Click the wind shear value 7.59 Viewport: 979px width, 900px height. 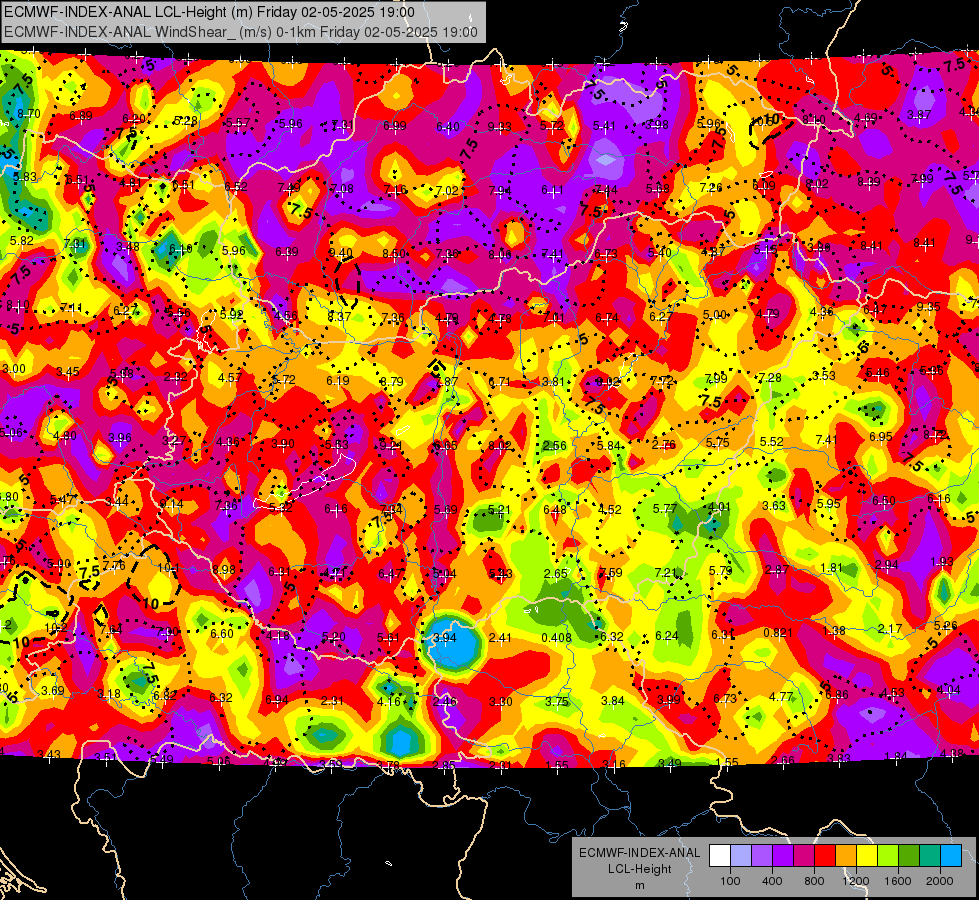(611, 573)
